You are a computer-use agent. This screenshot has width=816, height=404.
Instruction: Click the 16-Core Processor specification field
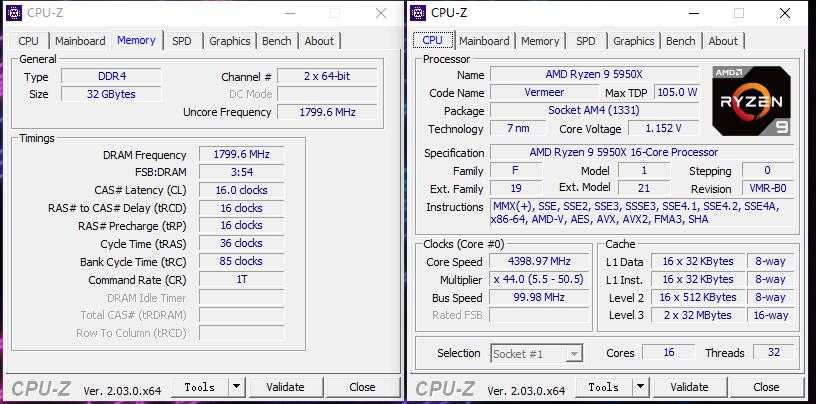(x=642, y=153)
